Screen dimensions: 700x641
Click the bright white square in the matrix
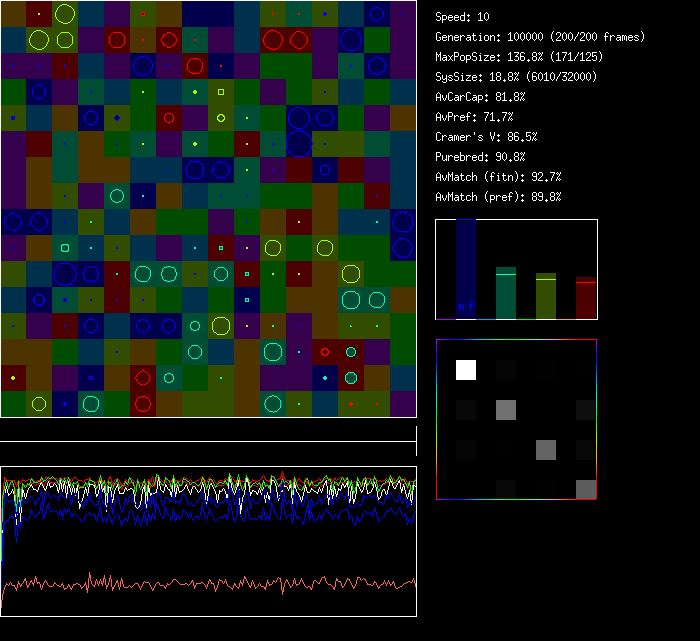pyautogui.click(x=466, y=370)
